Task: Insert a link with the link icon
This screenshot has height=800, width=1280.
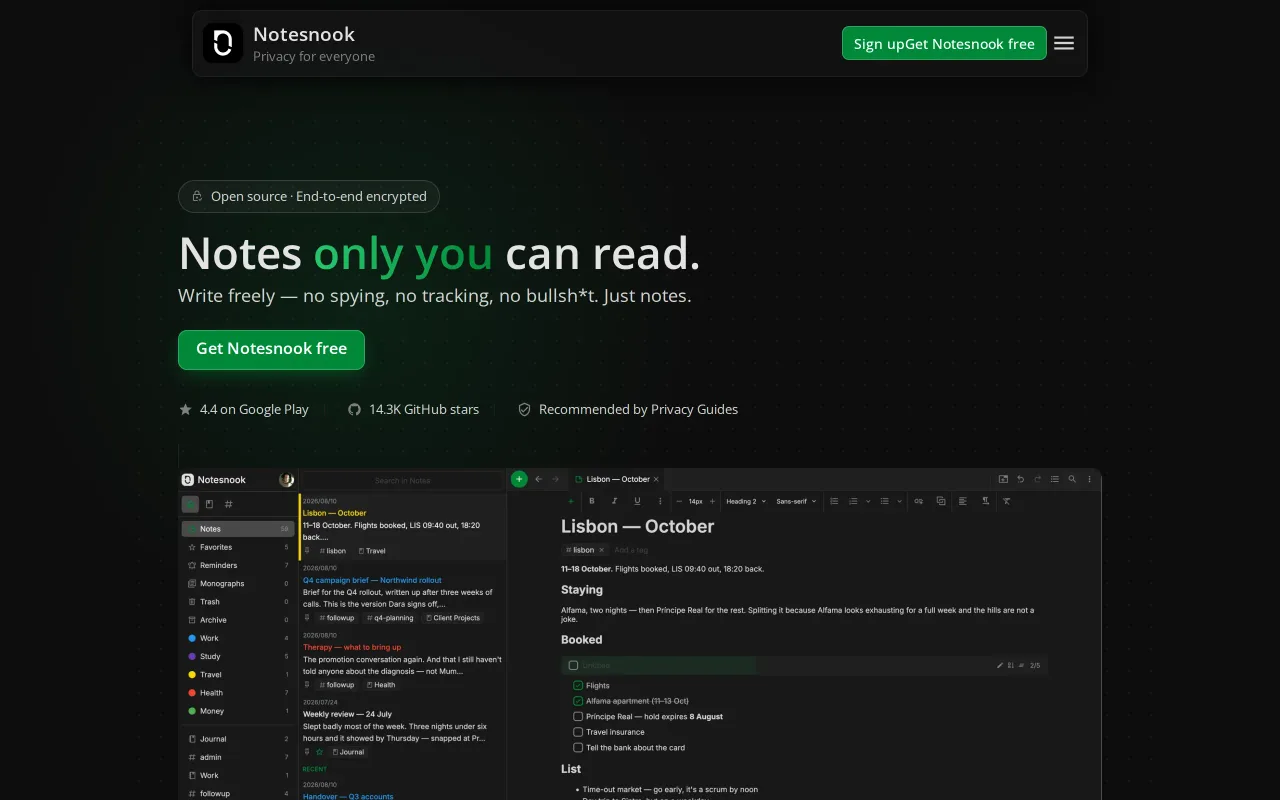Action: click(x=918, y=501)
